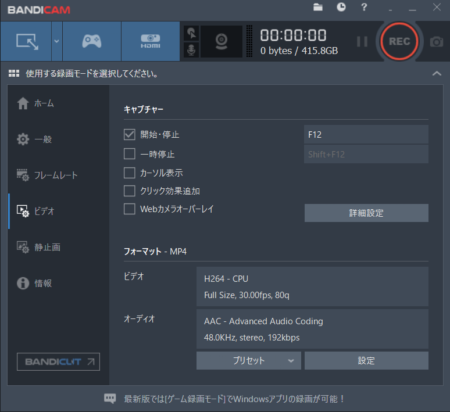Click the H264 - CPU video codec text
This screenshot has height=412, width=450.
click(x=226, y=279)
